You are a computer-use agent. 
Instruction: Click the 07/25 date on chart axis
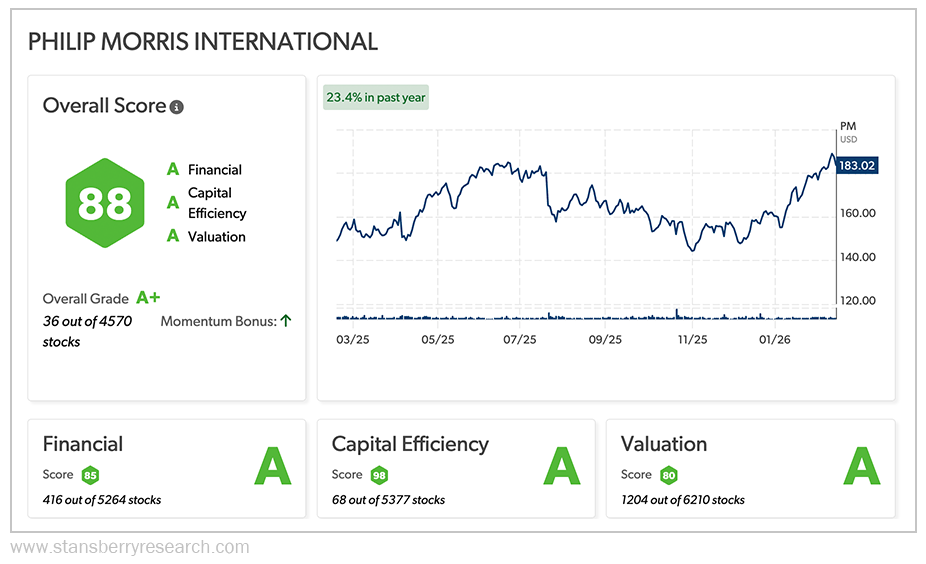click(x=520, y=340)
